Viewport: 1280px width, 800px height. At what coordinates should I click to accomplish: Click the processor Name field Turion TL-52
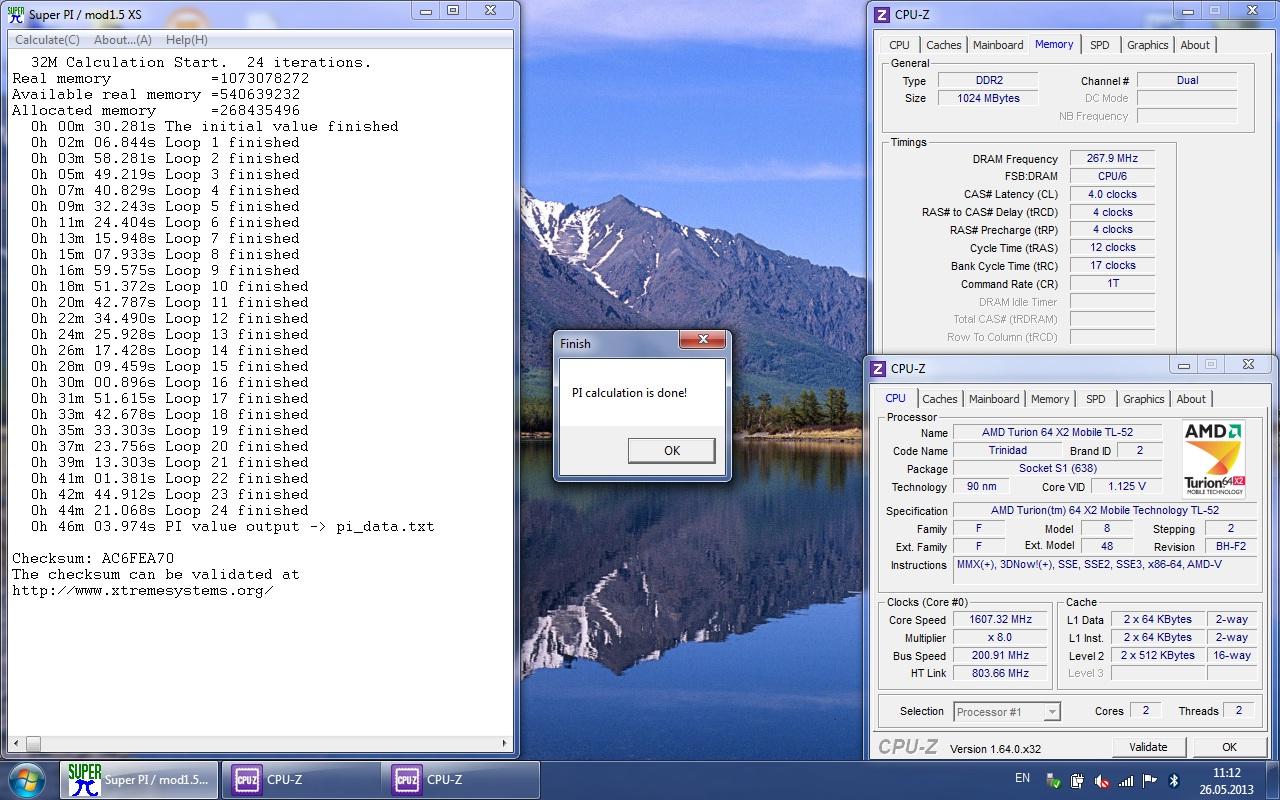click(x=1058, y=433)
